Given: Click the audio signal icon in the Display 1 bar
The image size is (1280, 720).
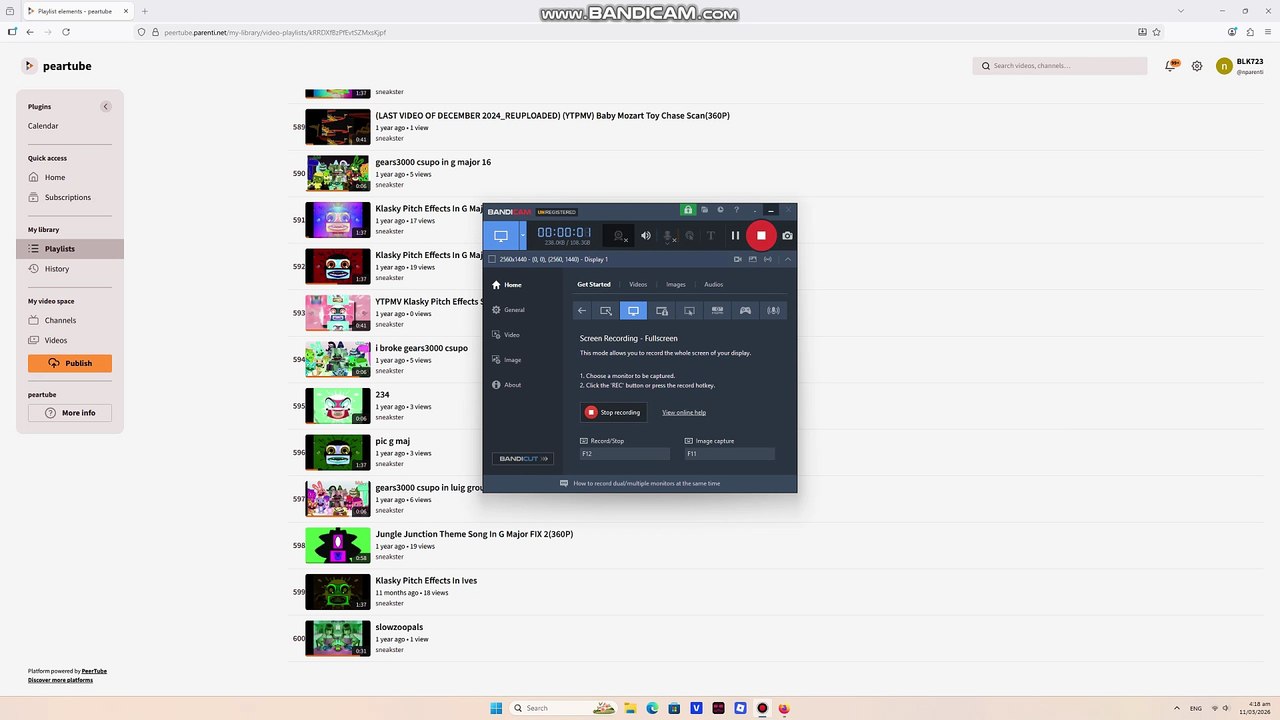Looking at the screenshot, I should pyautogui.click(x=768, y=259).
